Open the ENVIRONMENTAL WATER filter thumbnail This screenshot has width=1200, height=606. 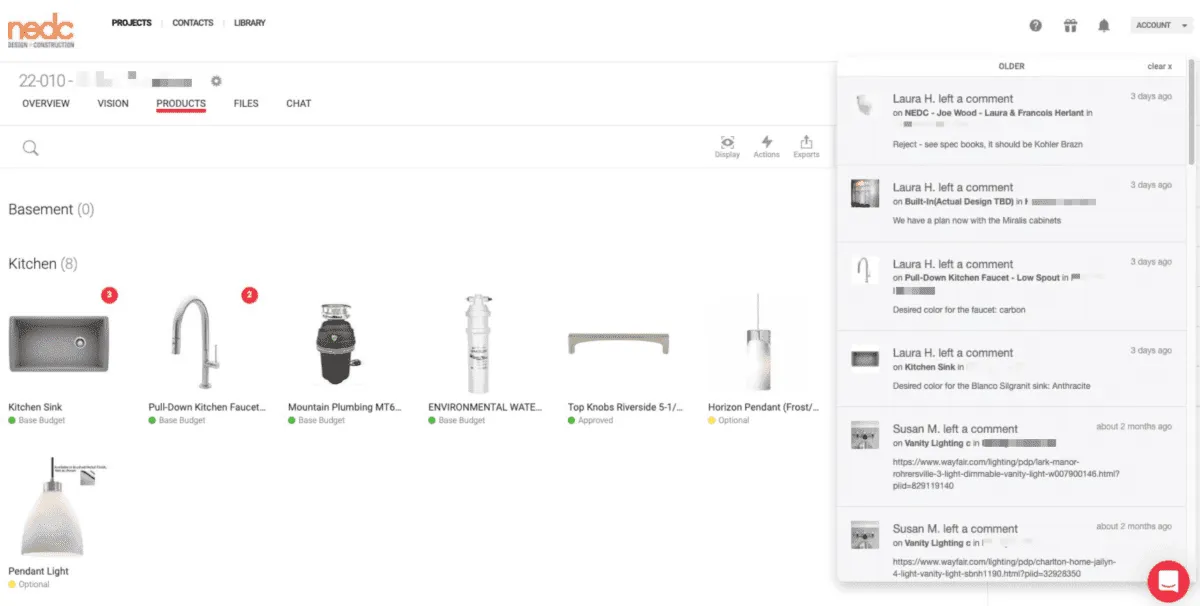coord(476,343)
